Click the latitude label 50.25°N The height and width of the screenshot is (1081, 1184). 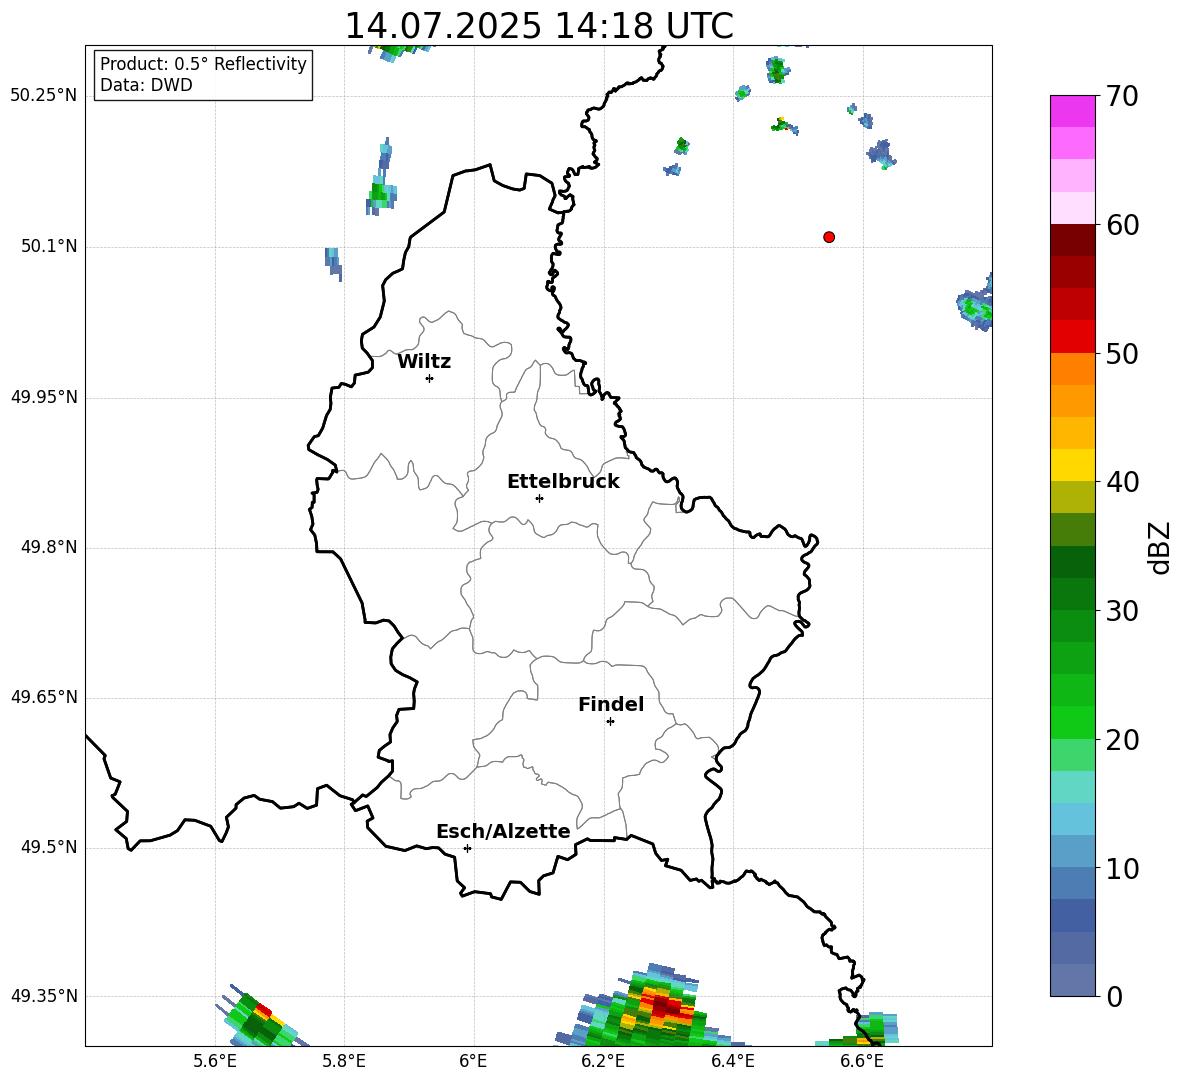(44, 96)
